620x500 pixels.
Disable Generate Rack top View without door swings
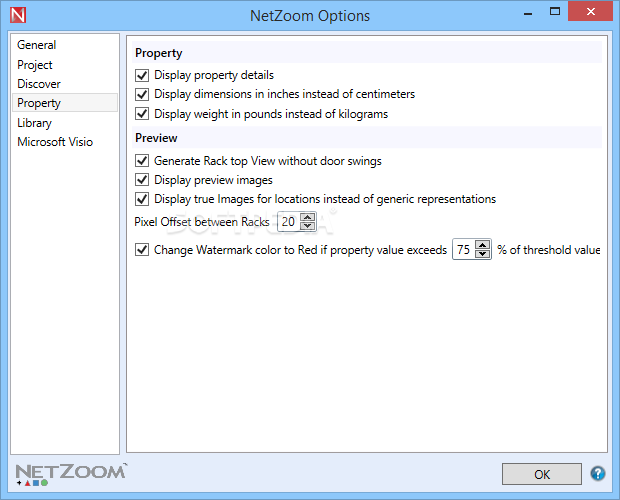tap(142, 160)
